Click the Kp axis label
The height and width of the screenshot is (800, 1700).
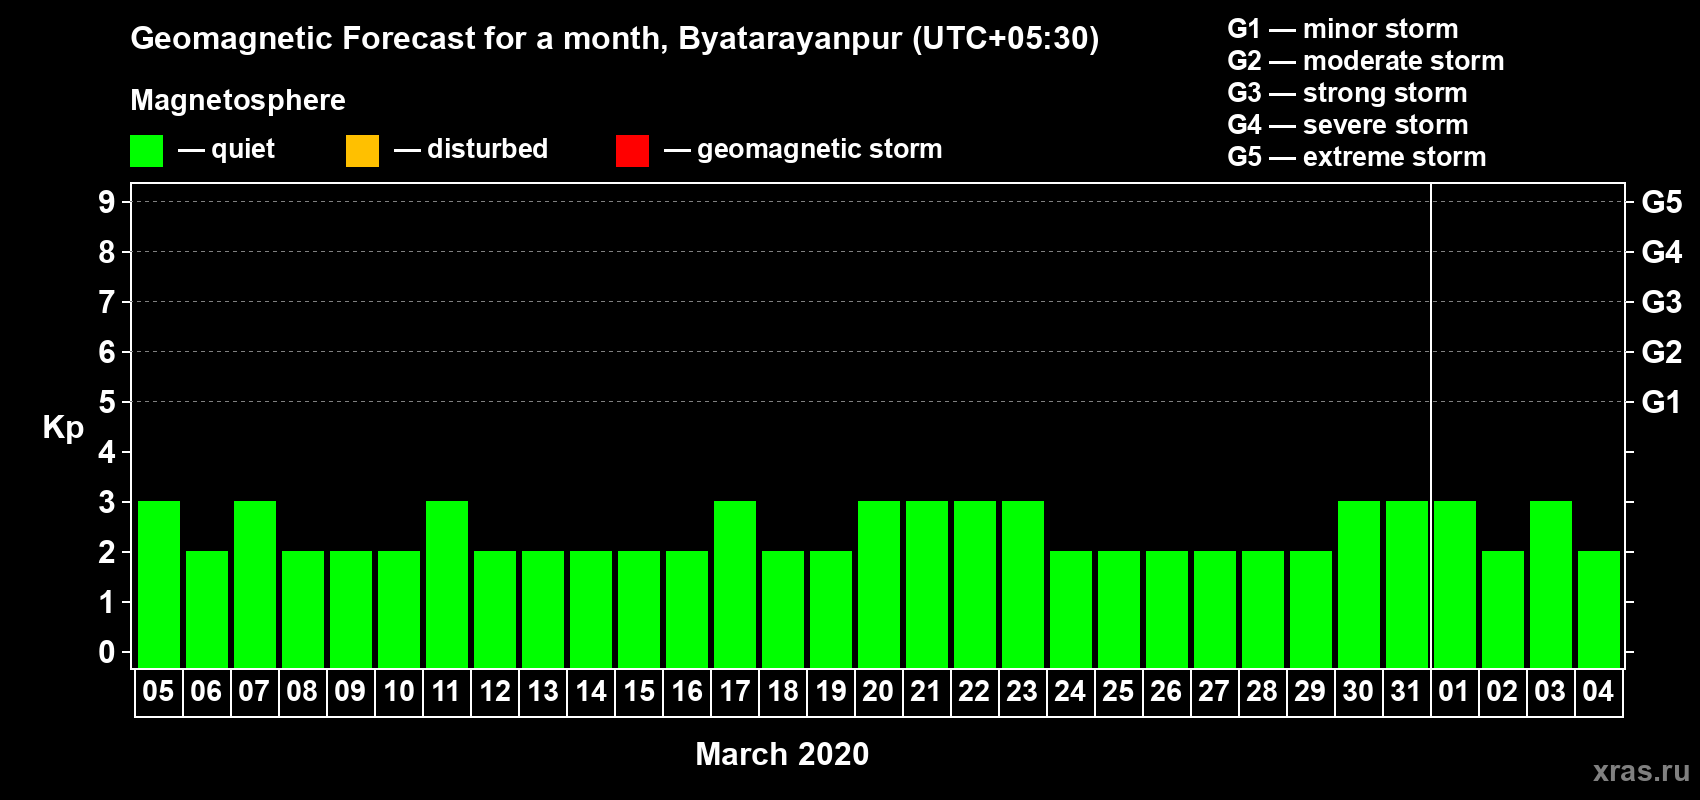(x=63, y=428)
